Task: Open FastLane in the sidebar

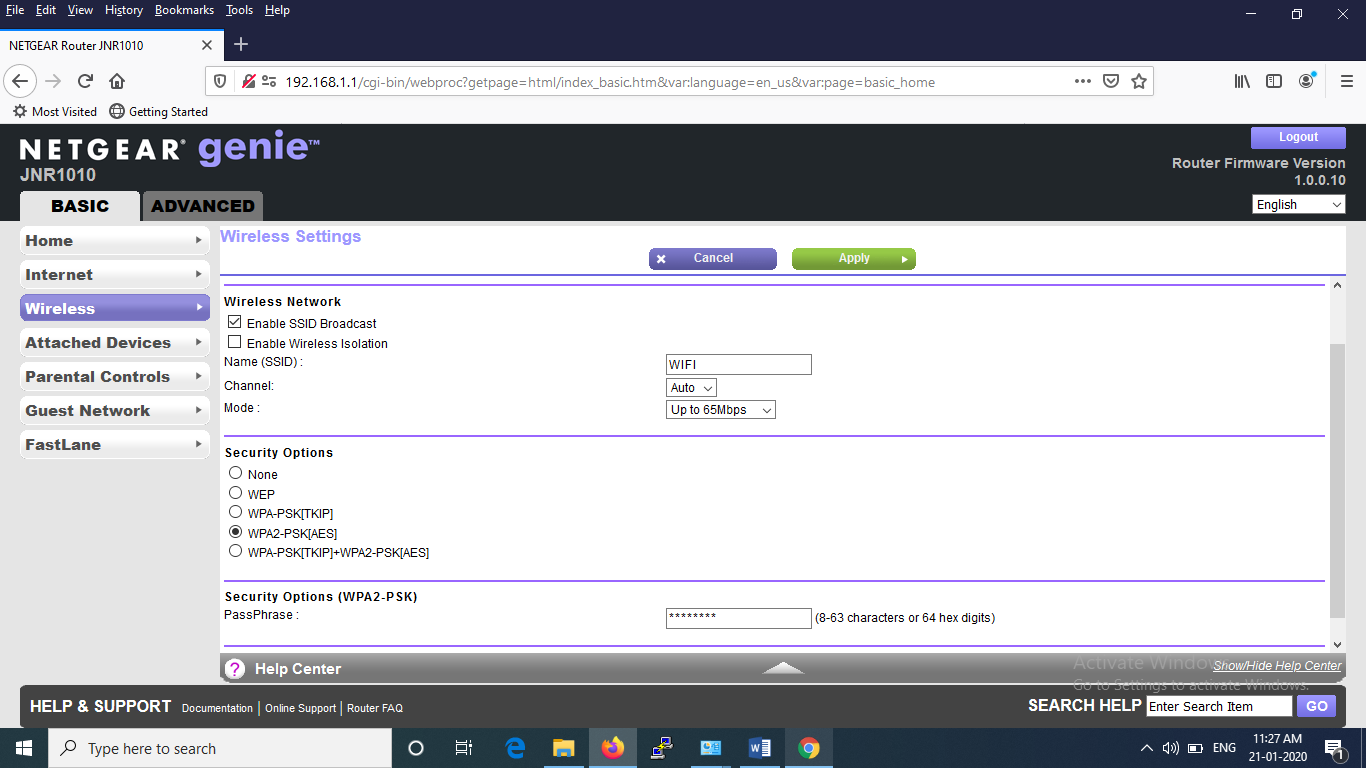Action: coord(115,444)
